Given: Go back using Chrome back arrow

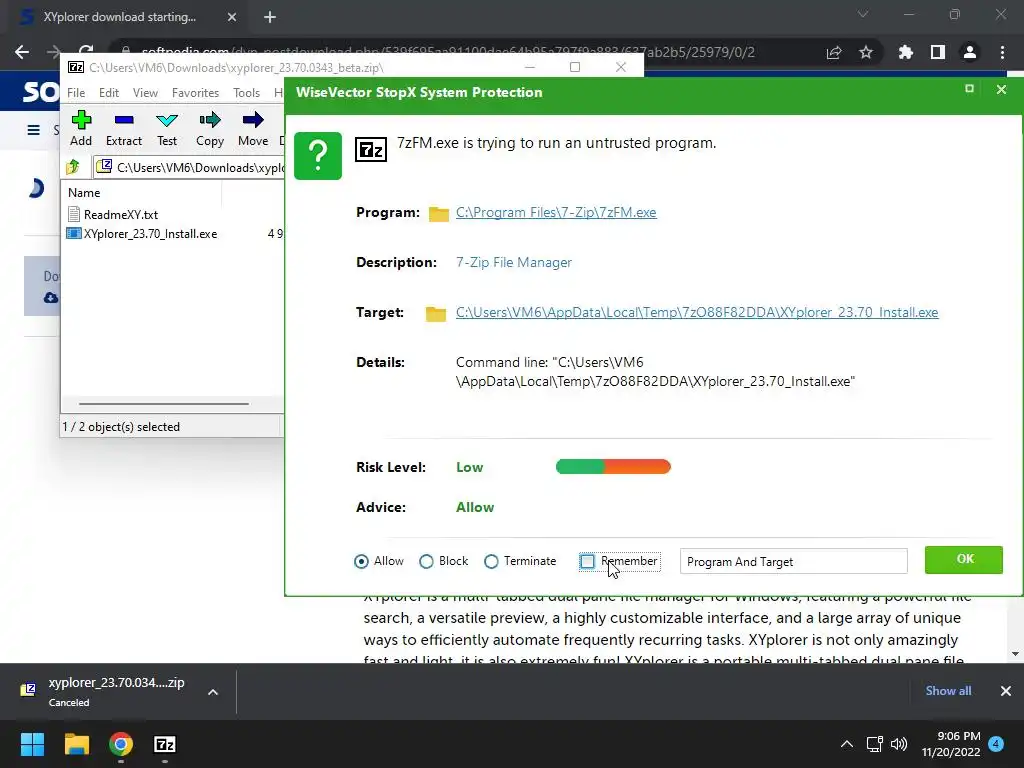Looking at the screenshot, I should pos(22,52).
